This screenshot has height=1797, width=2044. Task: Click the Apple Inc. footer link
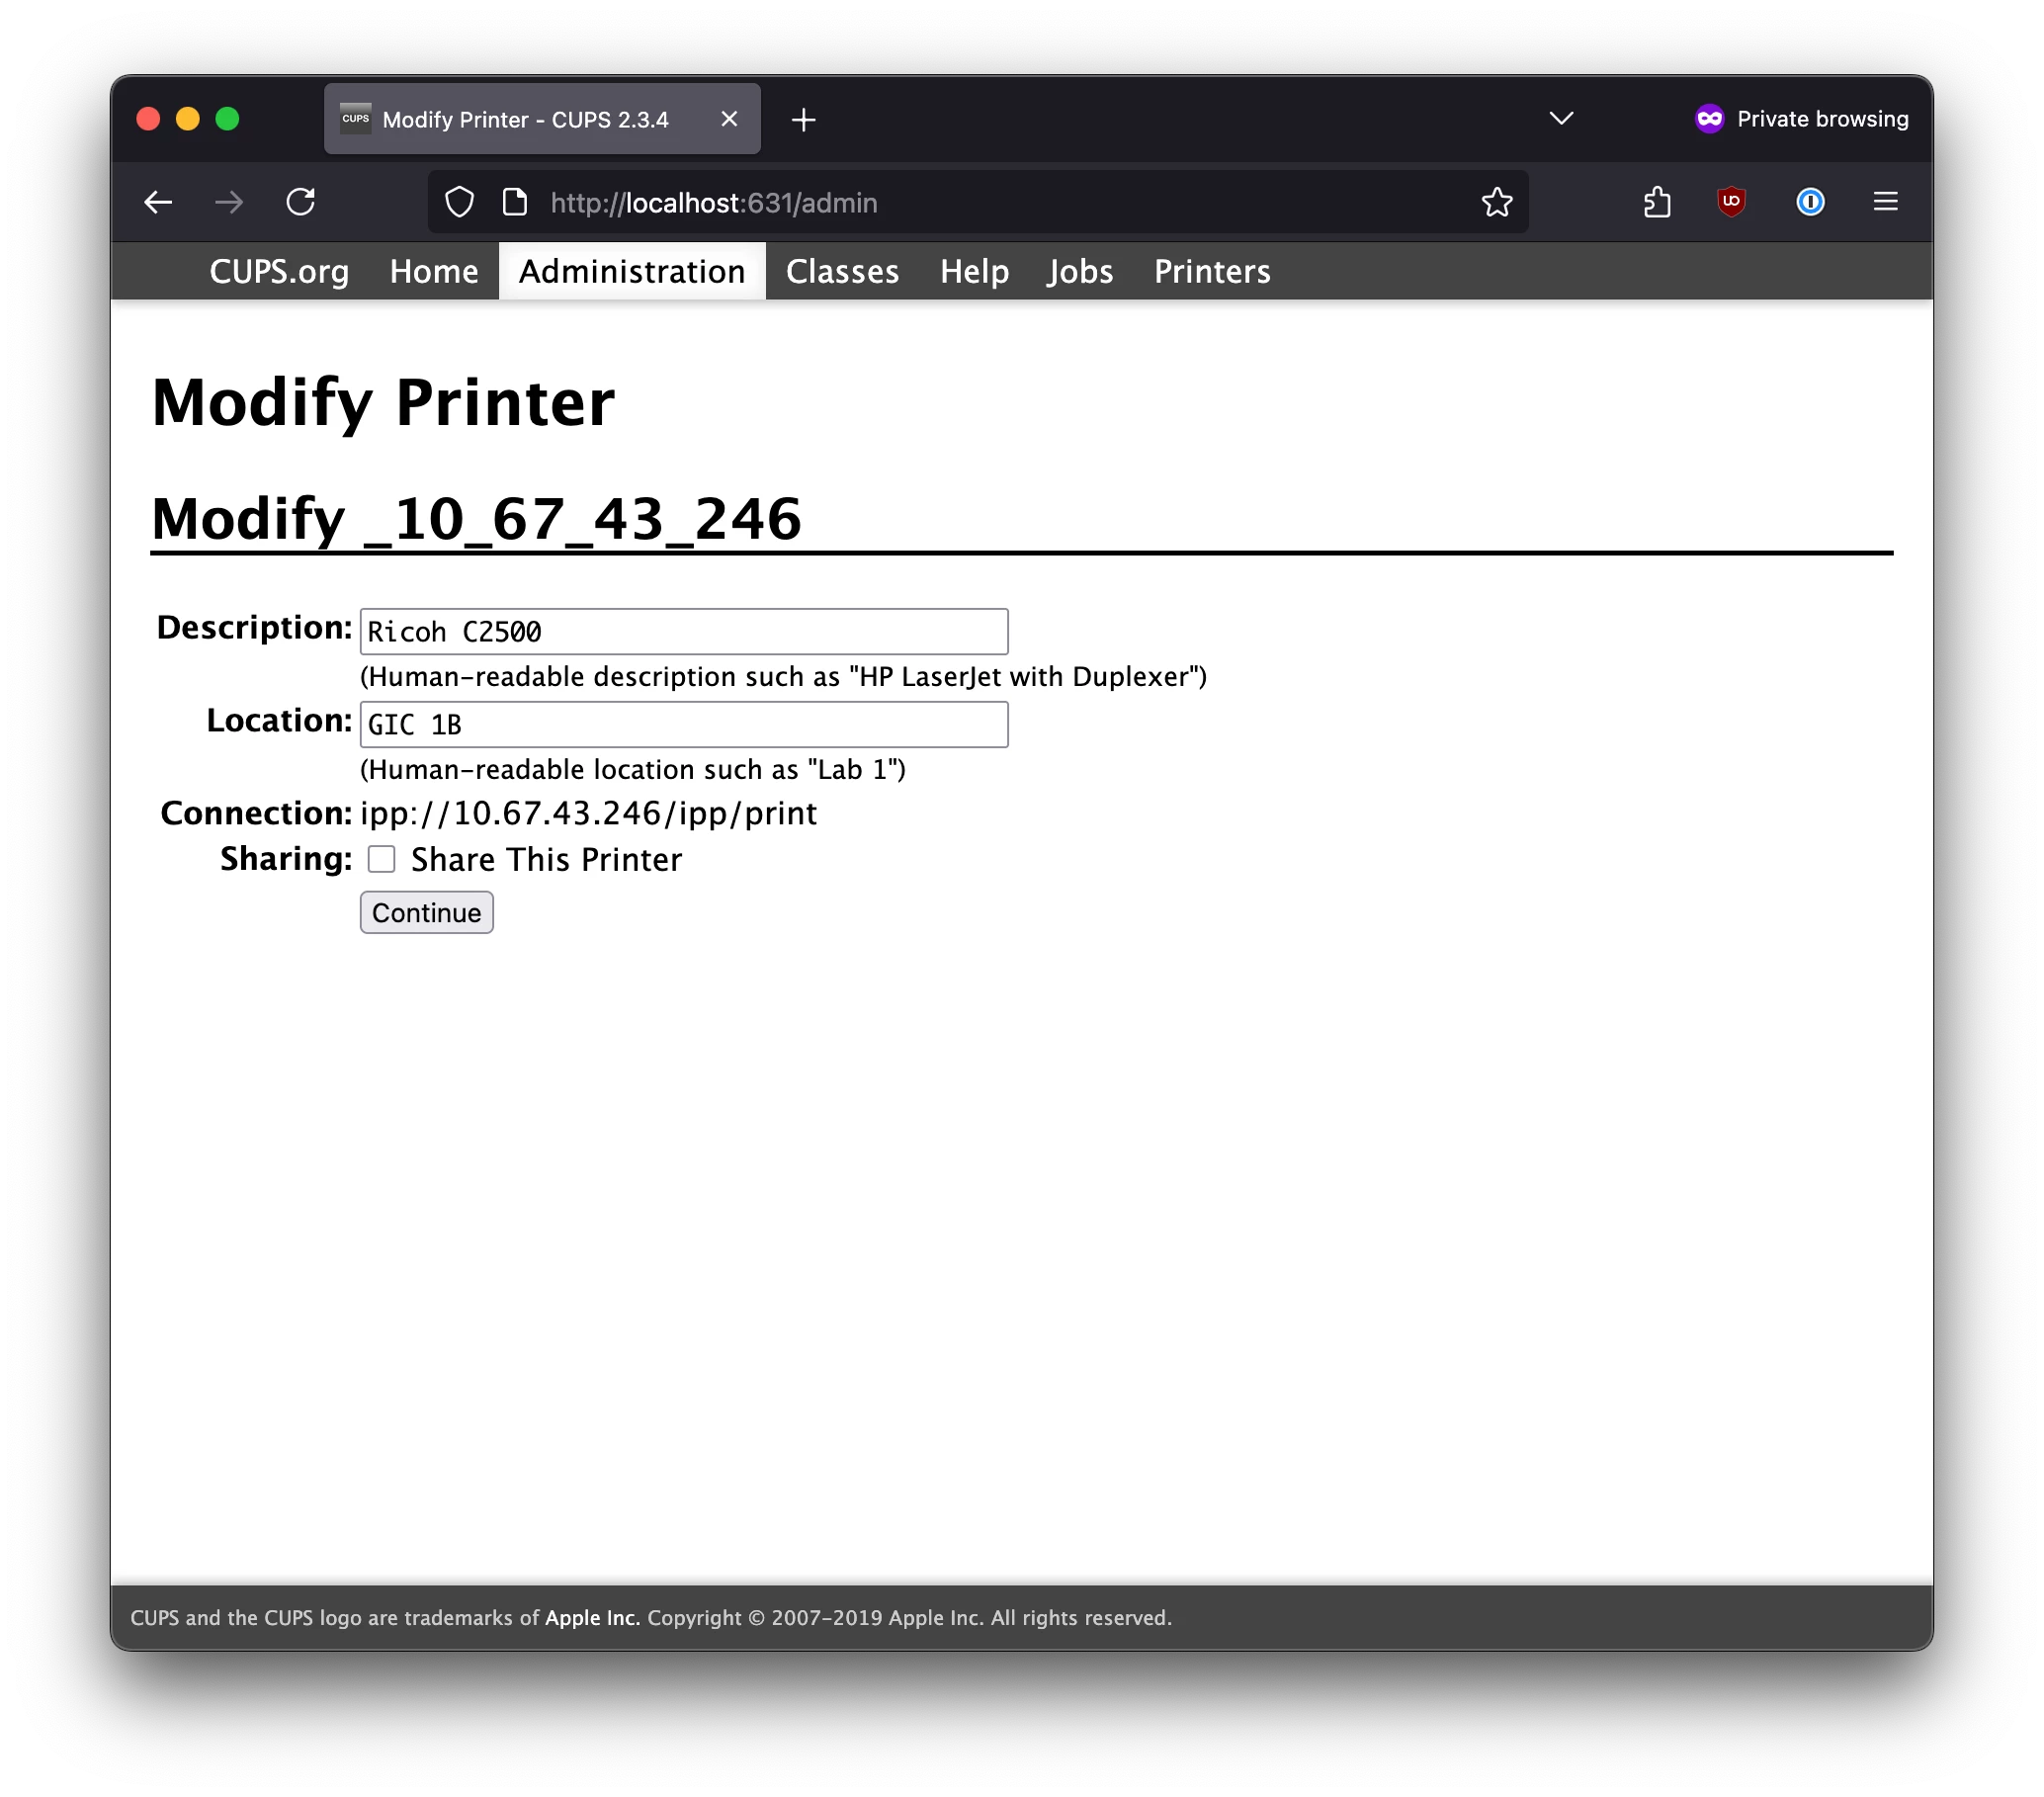click(592, 1617)
